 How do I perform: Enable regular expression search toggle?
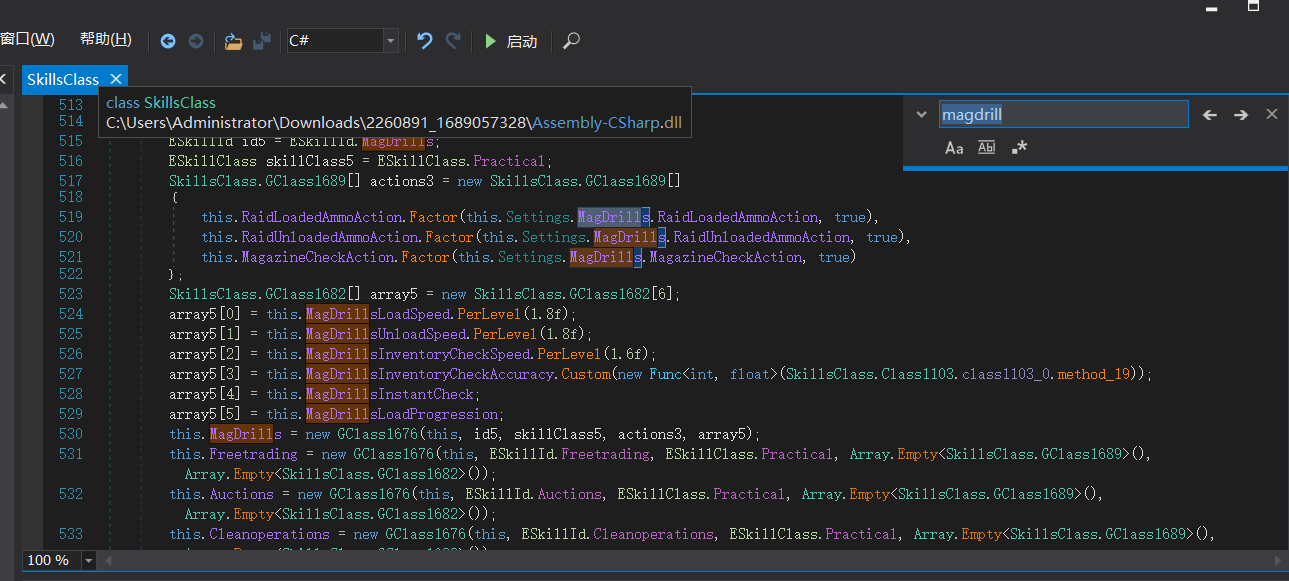pyautogui.click(x=1019, y=148)
